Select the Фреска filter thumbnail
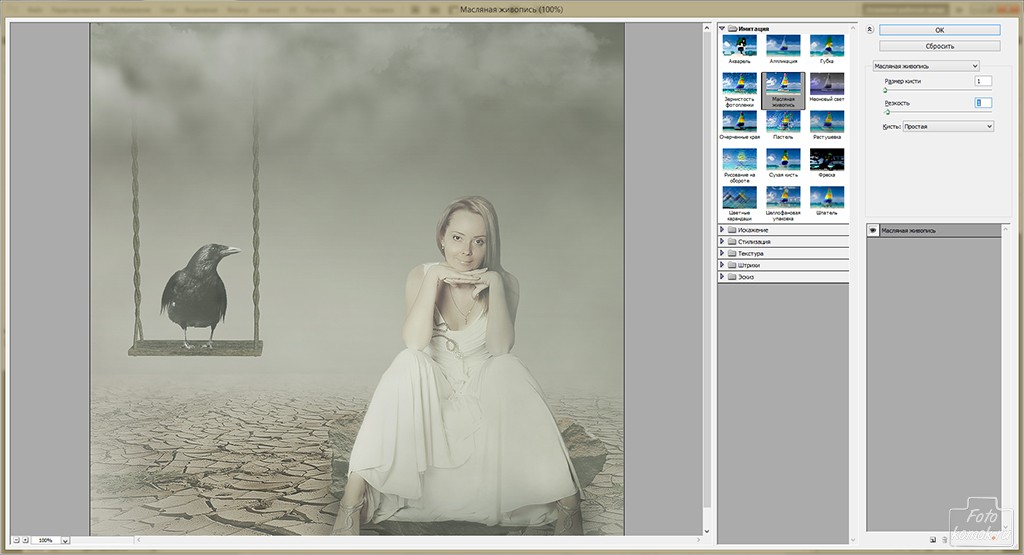 click(827, 160)
